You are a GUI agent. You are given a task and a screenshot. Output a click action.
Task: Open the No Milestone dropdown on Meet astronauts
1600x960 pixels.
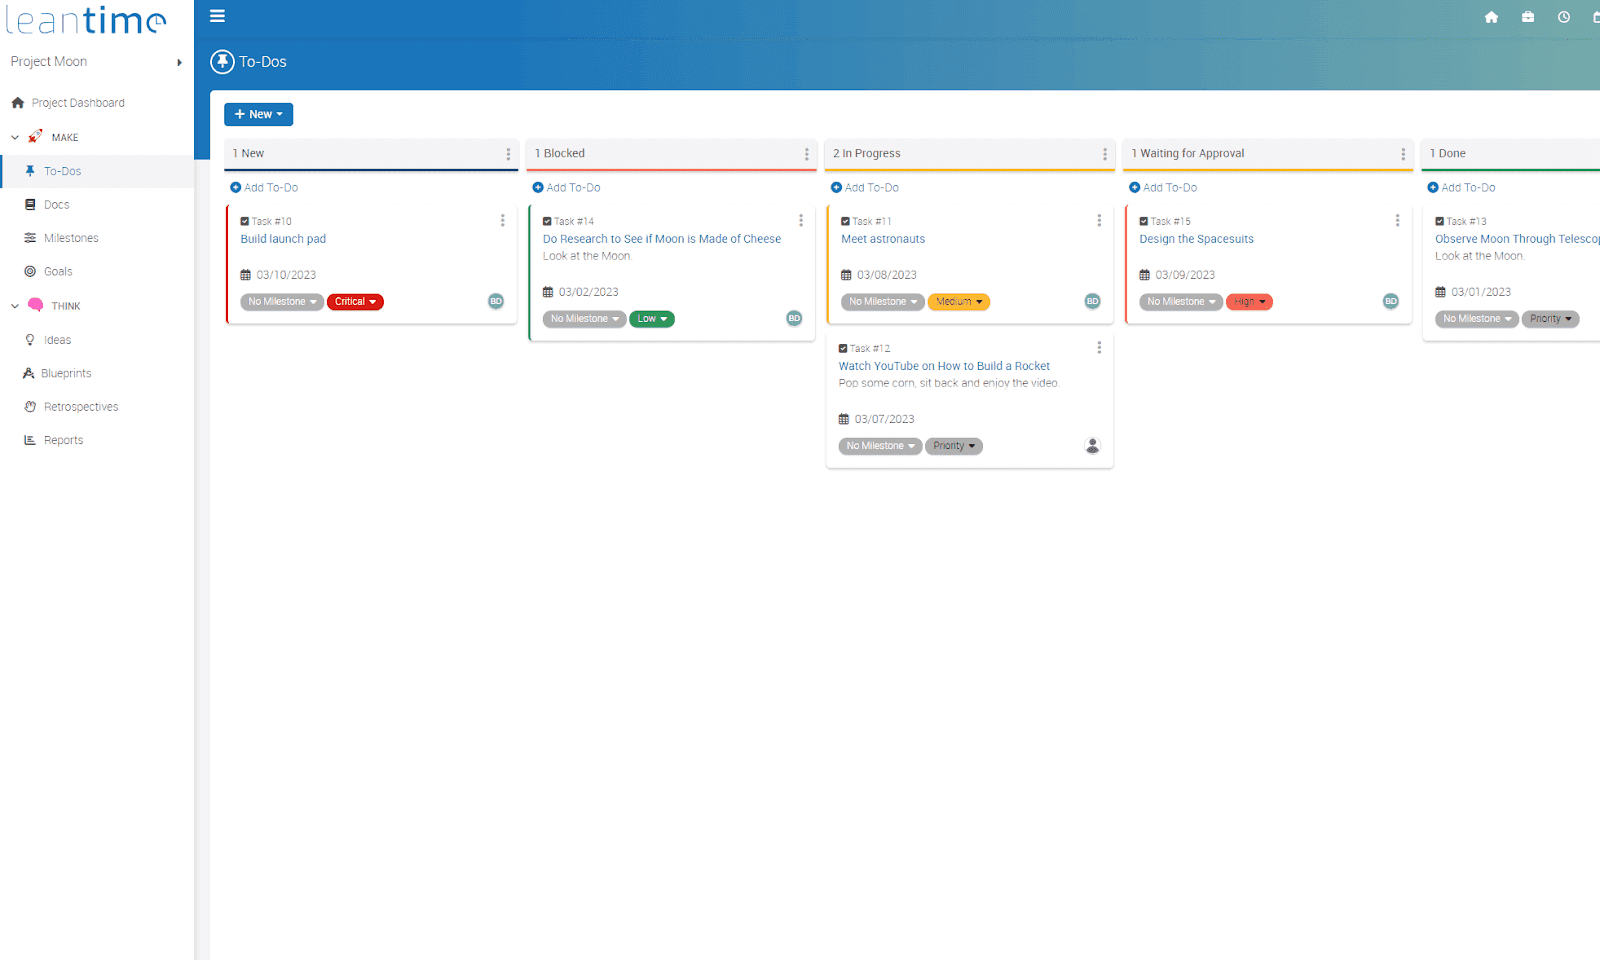click(881, 301)
